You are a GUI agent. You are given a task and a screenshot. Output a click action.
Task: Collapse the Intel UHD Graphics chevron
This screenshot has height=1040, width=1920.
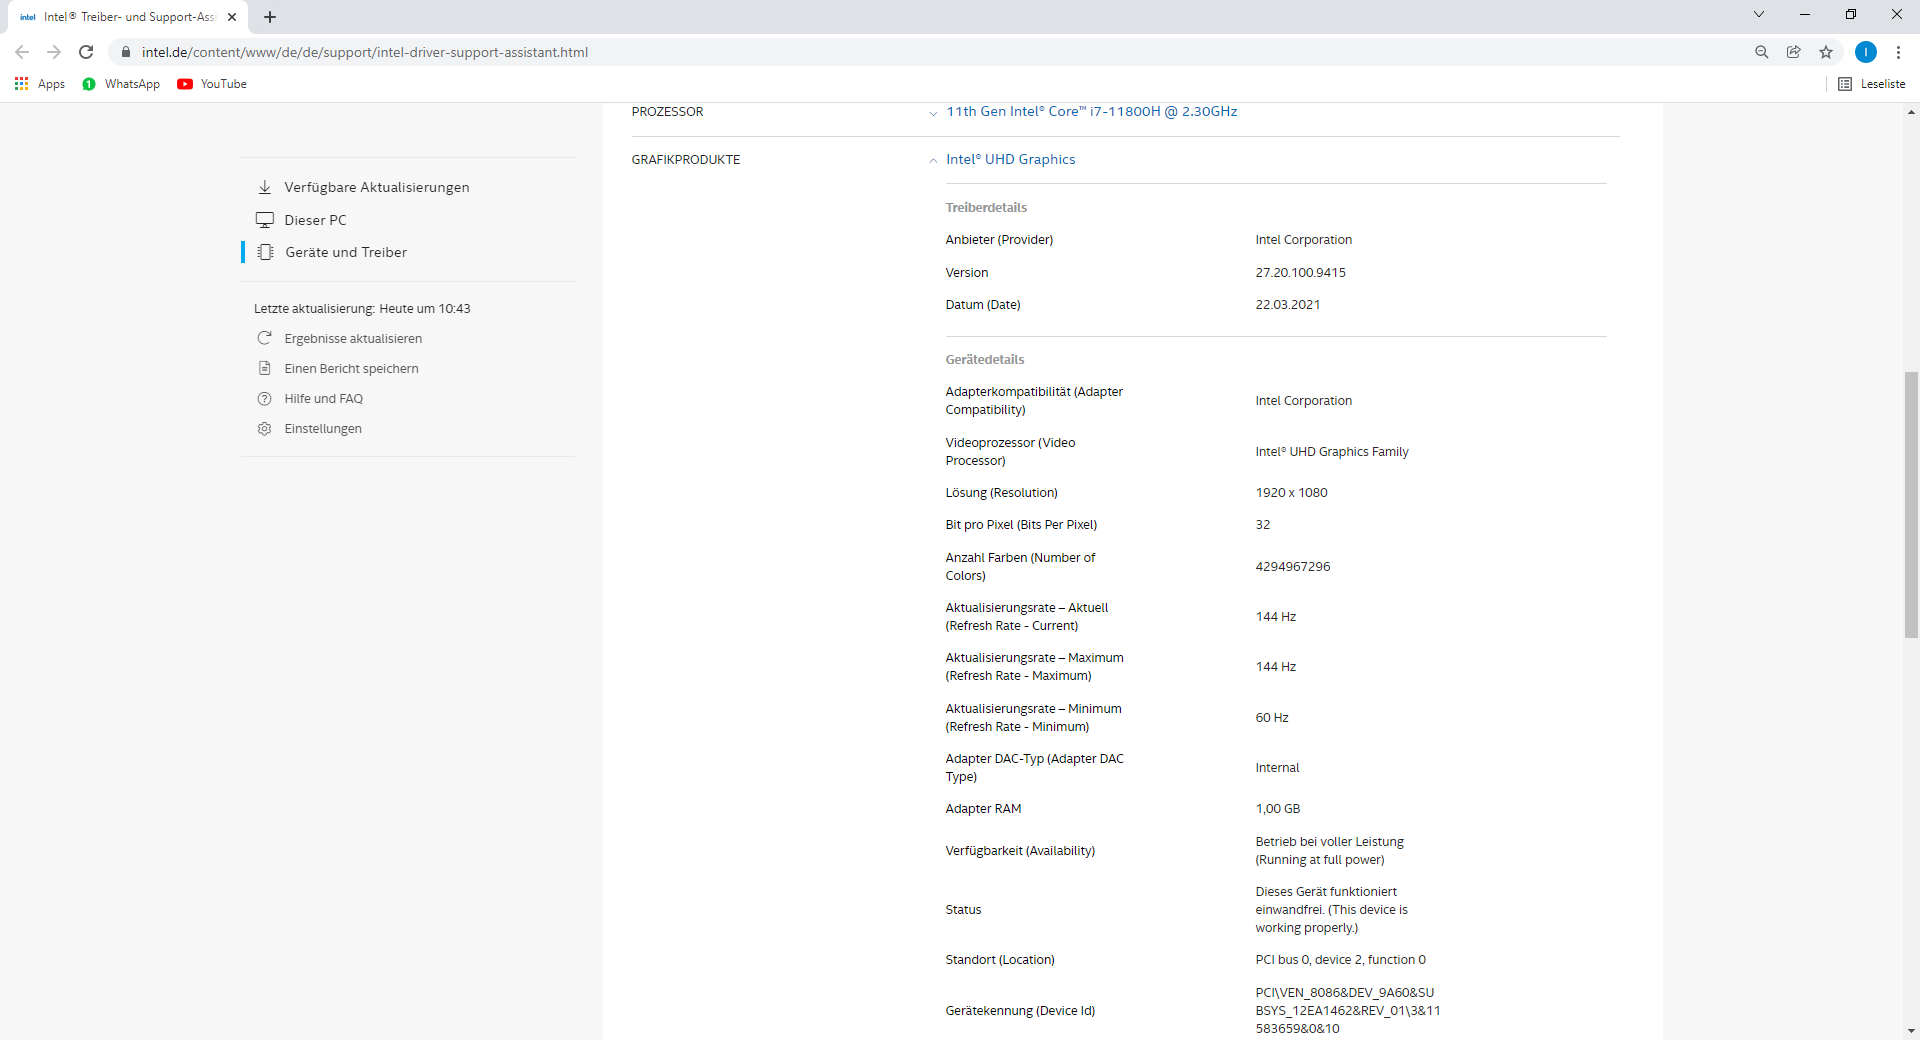pos(933,160)
